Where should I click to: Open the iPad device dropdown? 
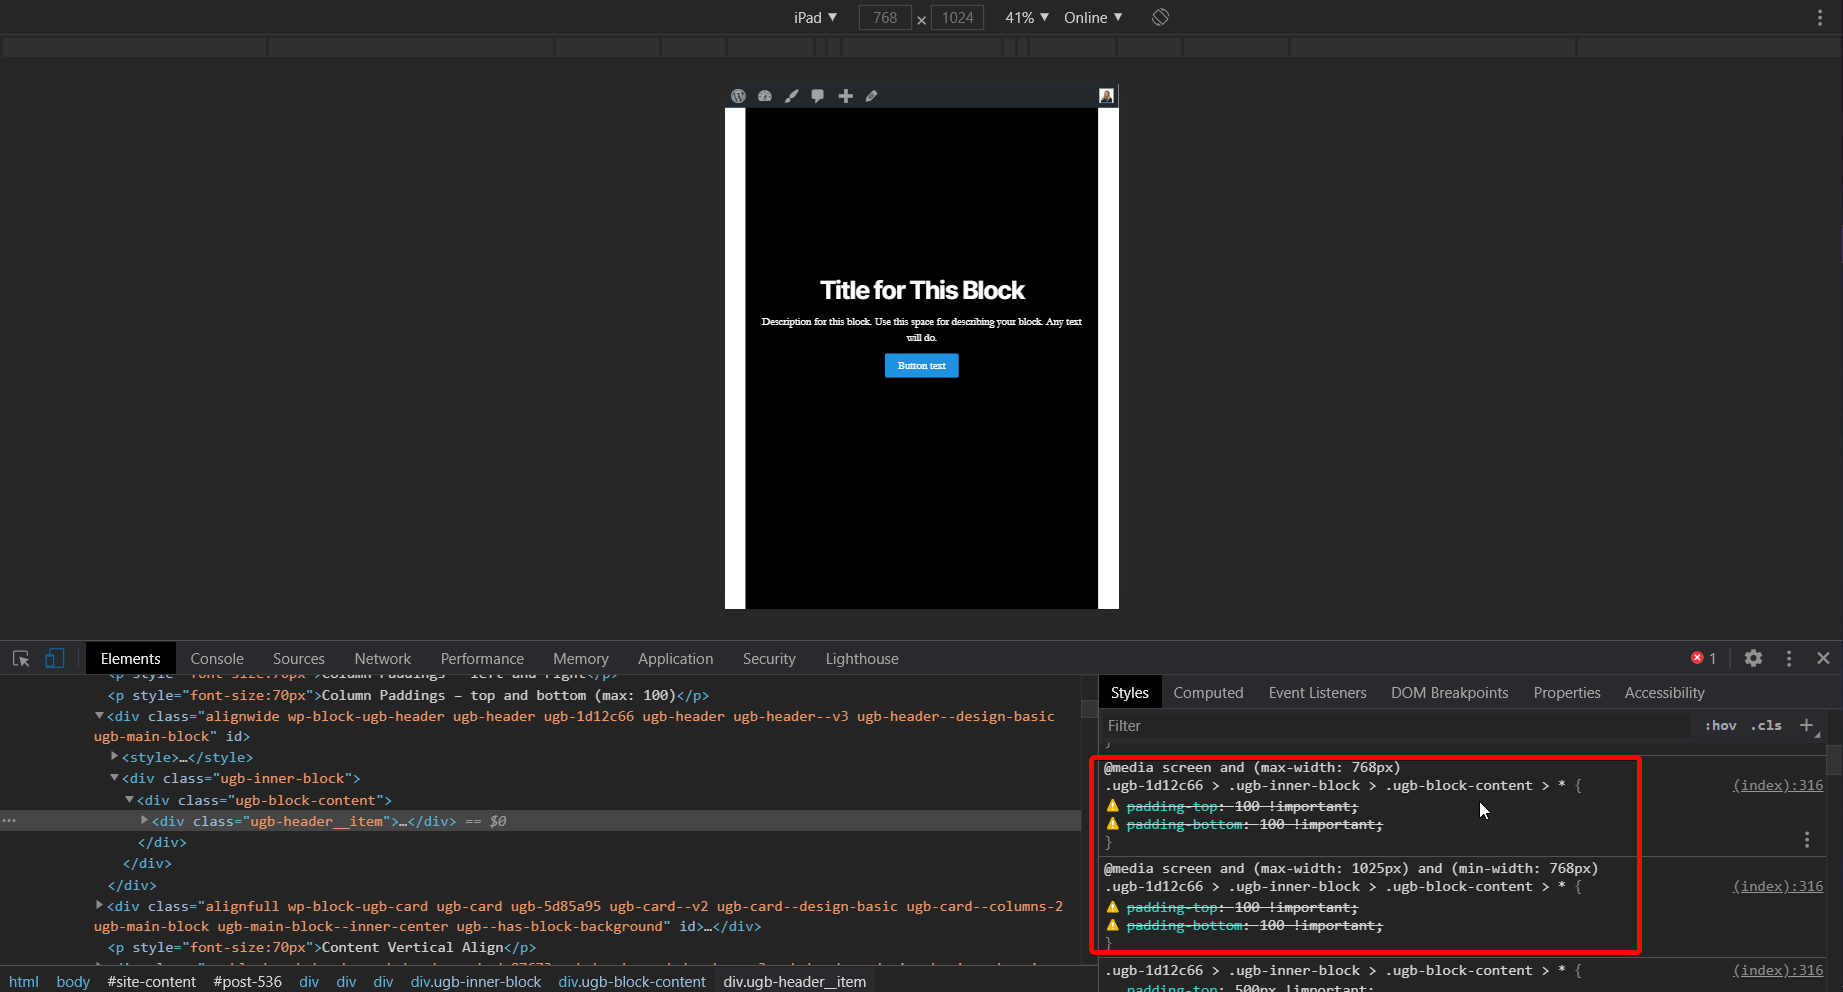click(x=815, y=17)
